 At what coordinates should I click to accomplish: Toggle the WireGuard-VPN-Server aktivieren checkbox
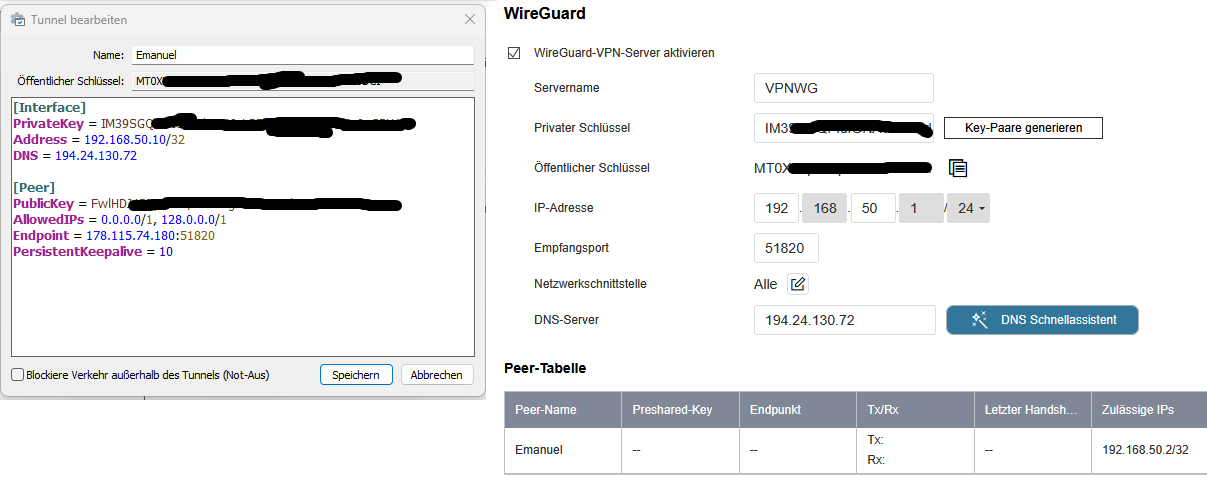(x=514, y=53)
